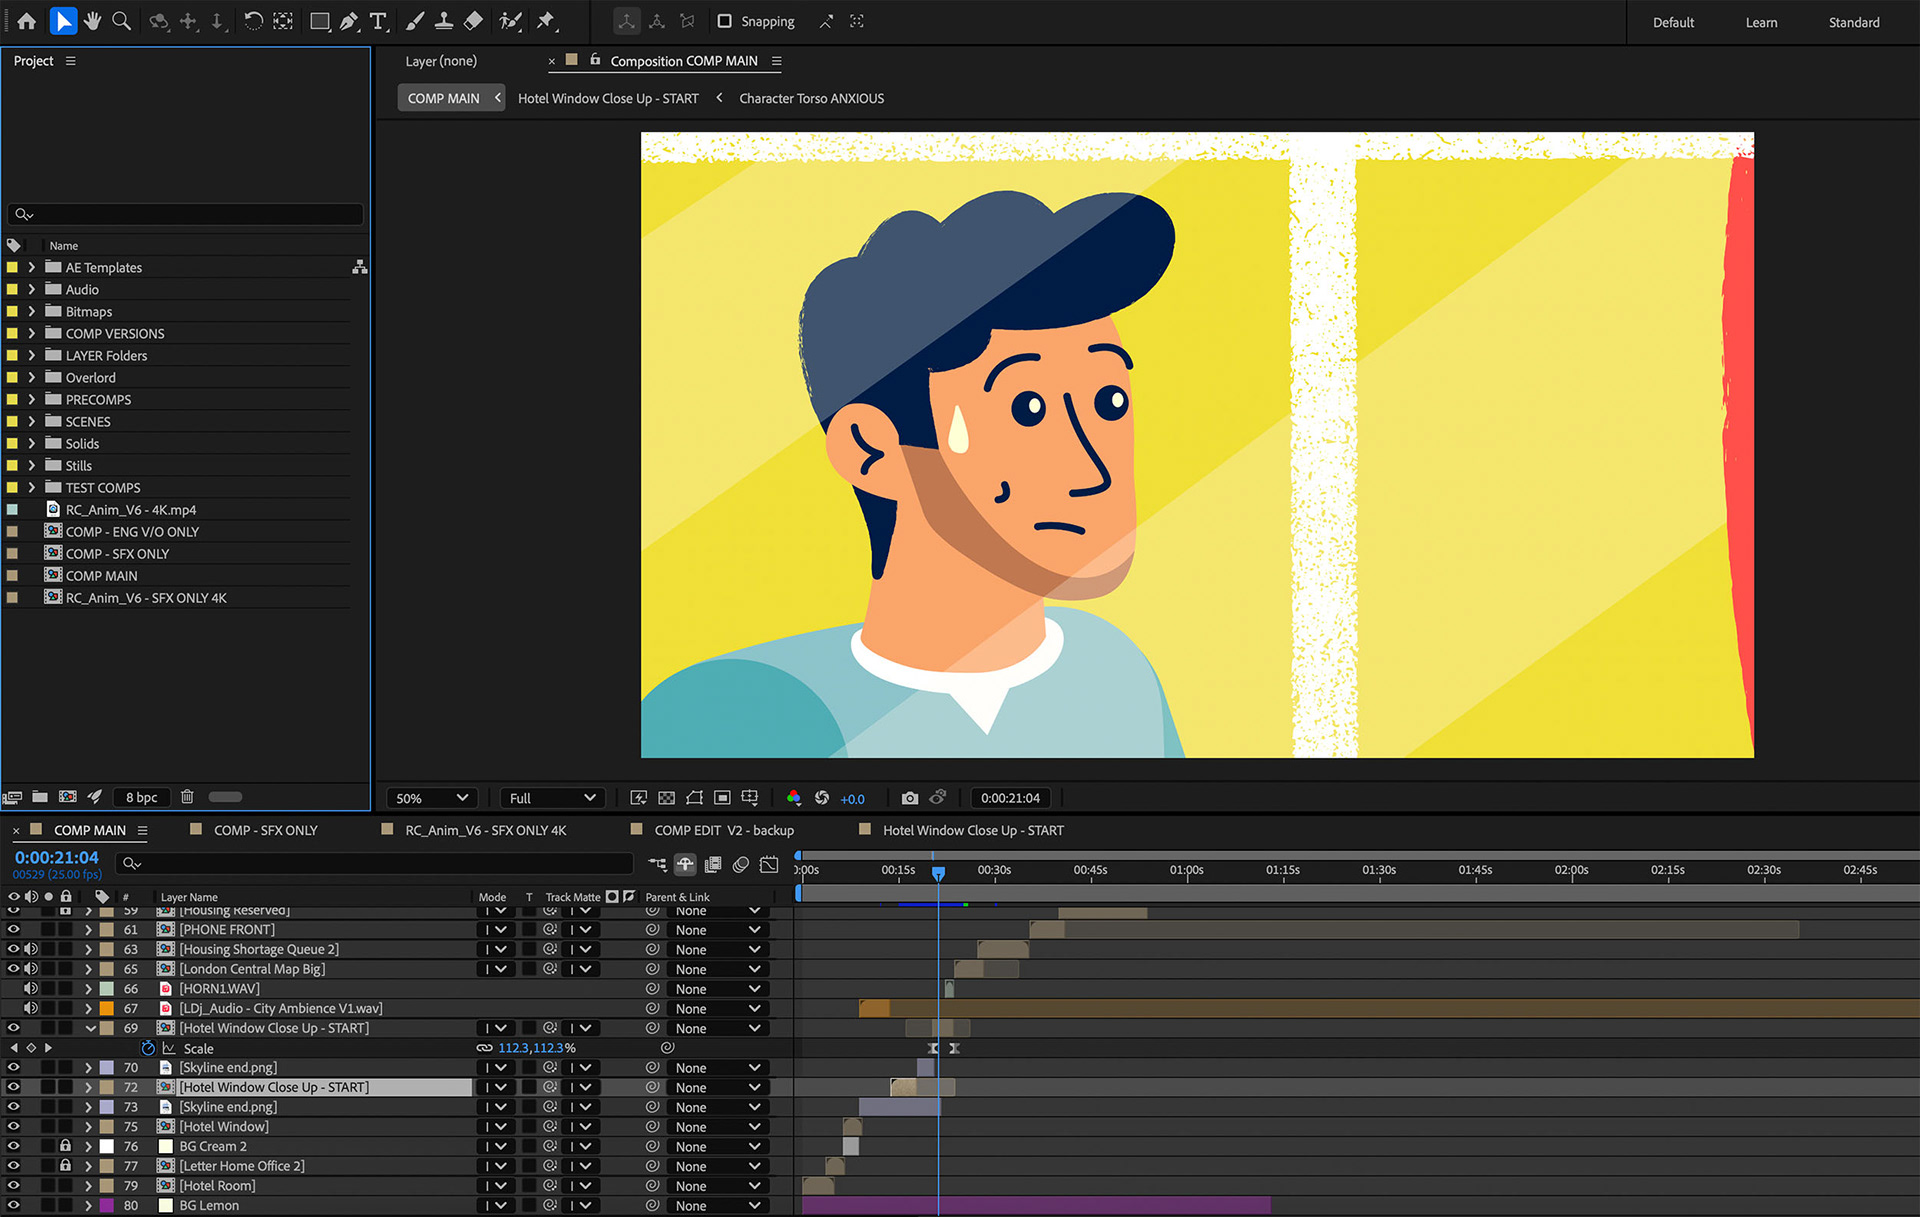Click the delete trash icon in Project panel
Viewport: 1920px width, 1217px height.
(x=187, y=797)
